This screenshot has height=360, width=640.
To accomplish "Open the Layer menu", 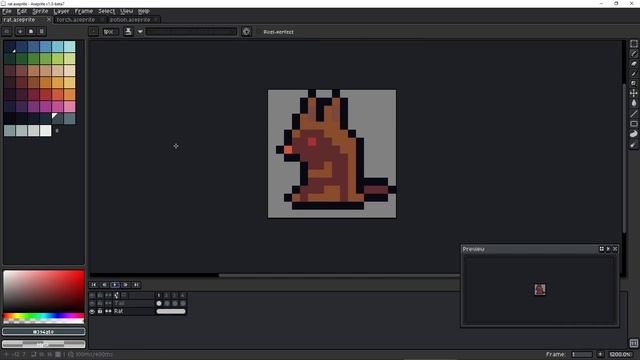I will pyautogui.click(x=61, y=11).
